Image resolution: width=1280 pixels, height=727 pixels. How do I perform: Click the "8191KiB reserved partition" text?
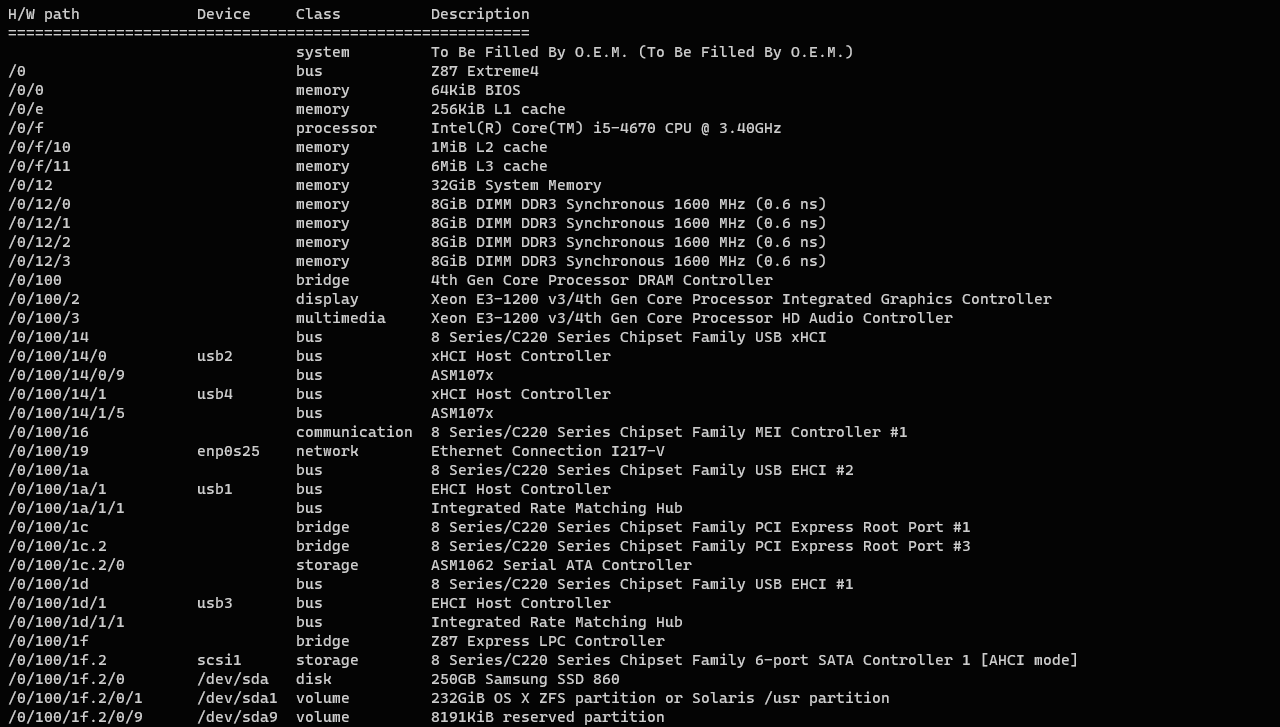coord(548,717)
